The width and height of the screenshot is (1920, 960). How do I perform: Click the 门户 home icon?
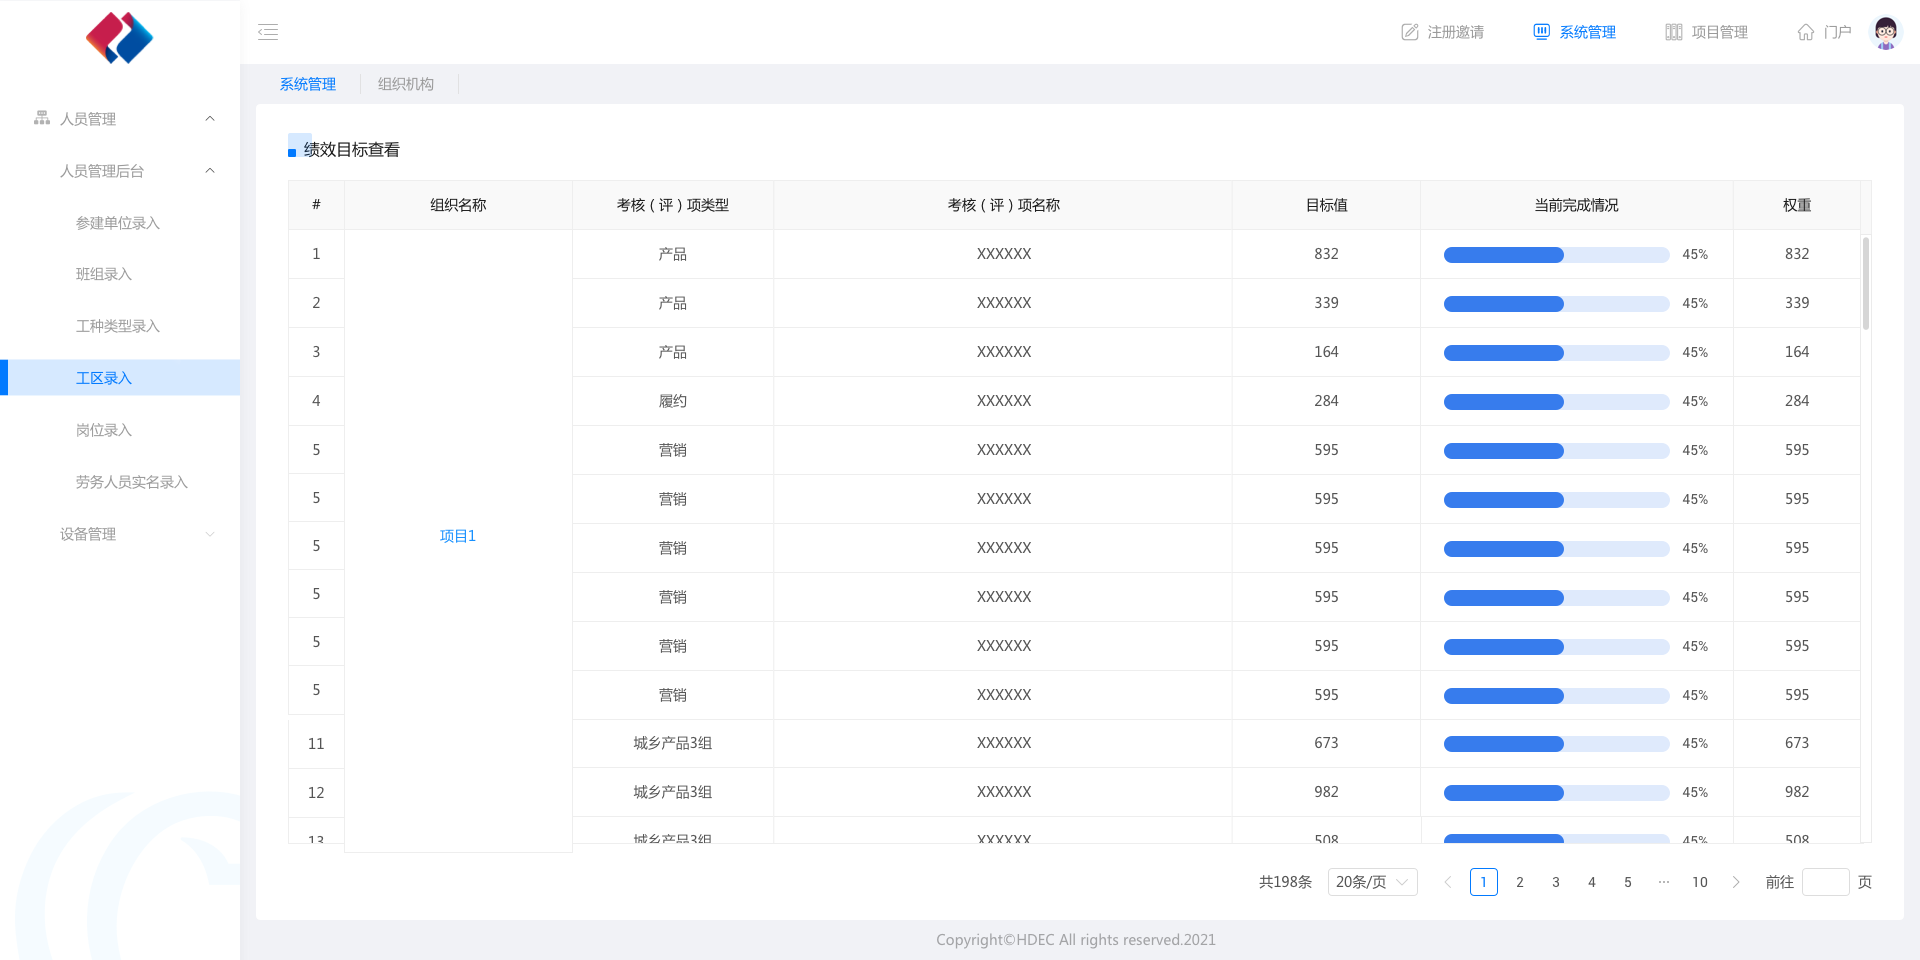click(x=1806, y=32)
